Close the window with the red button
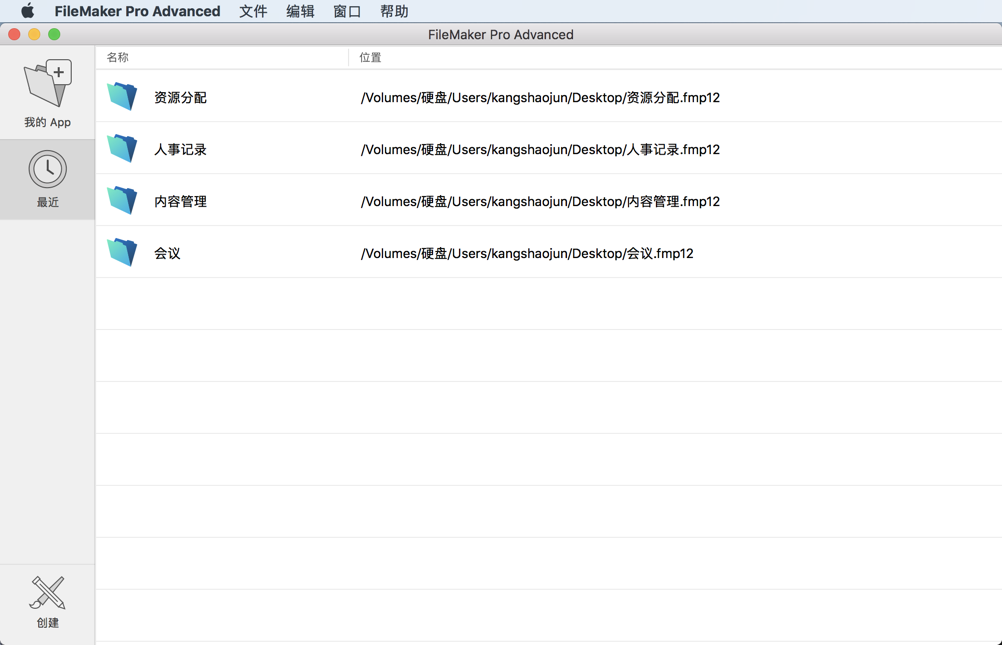 (14, 35)
